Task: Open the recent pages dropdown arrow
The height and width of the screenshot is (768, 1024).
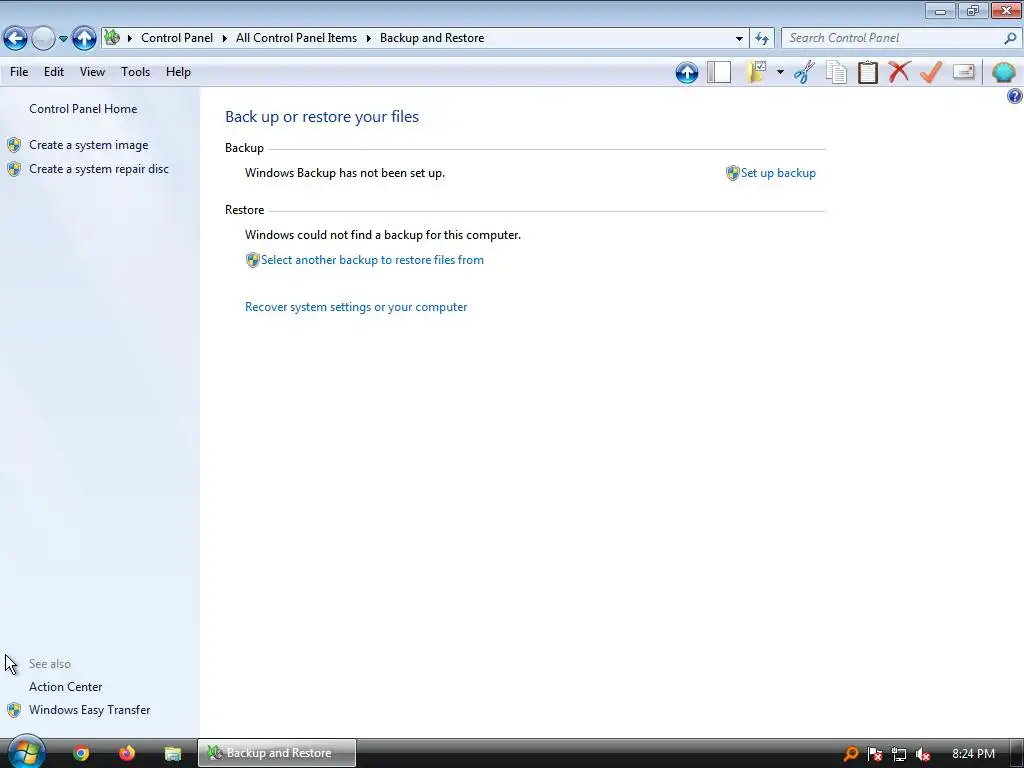Action: click(x=63, y=39)
